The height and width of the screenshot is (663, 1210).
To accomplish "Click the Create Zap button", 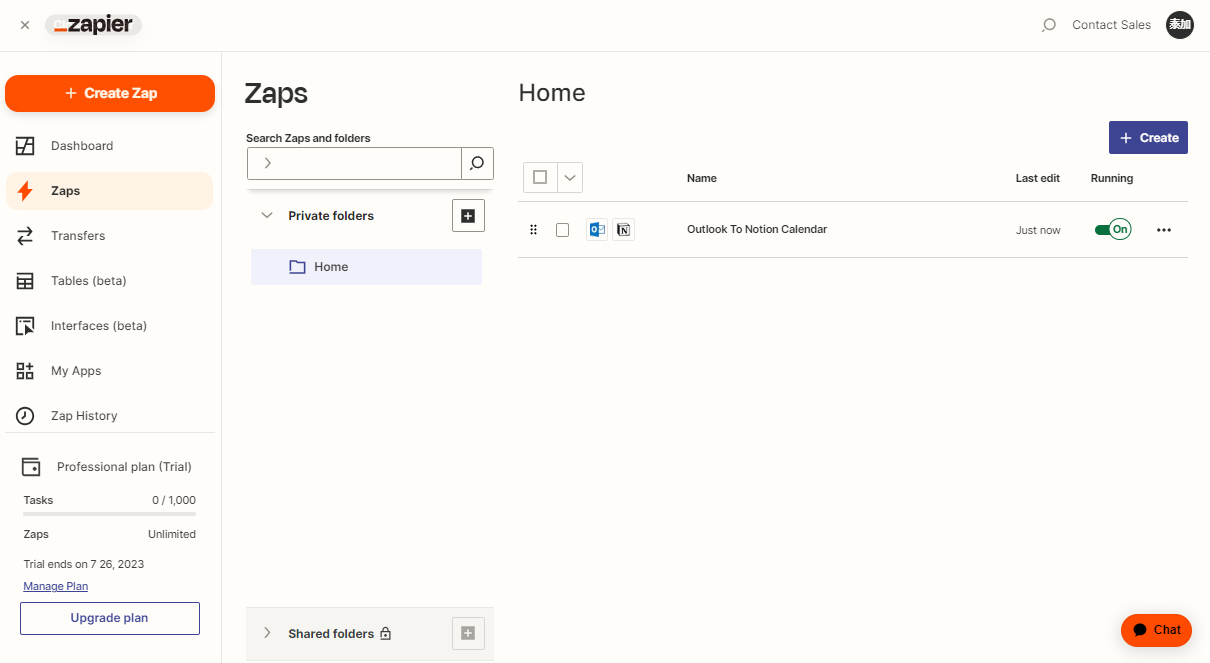I will click(110, 93).
